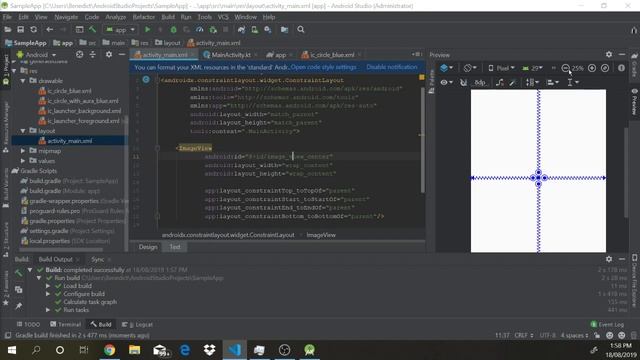Expand the Run tasks build node
Viewport: 640px width, 360px height.
[x=48, y=310]
